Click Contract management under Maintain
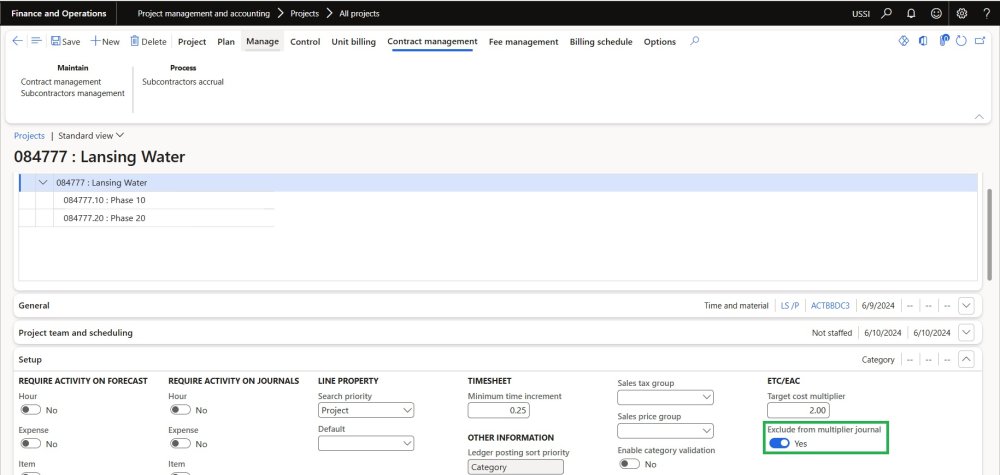 61,82
